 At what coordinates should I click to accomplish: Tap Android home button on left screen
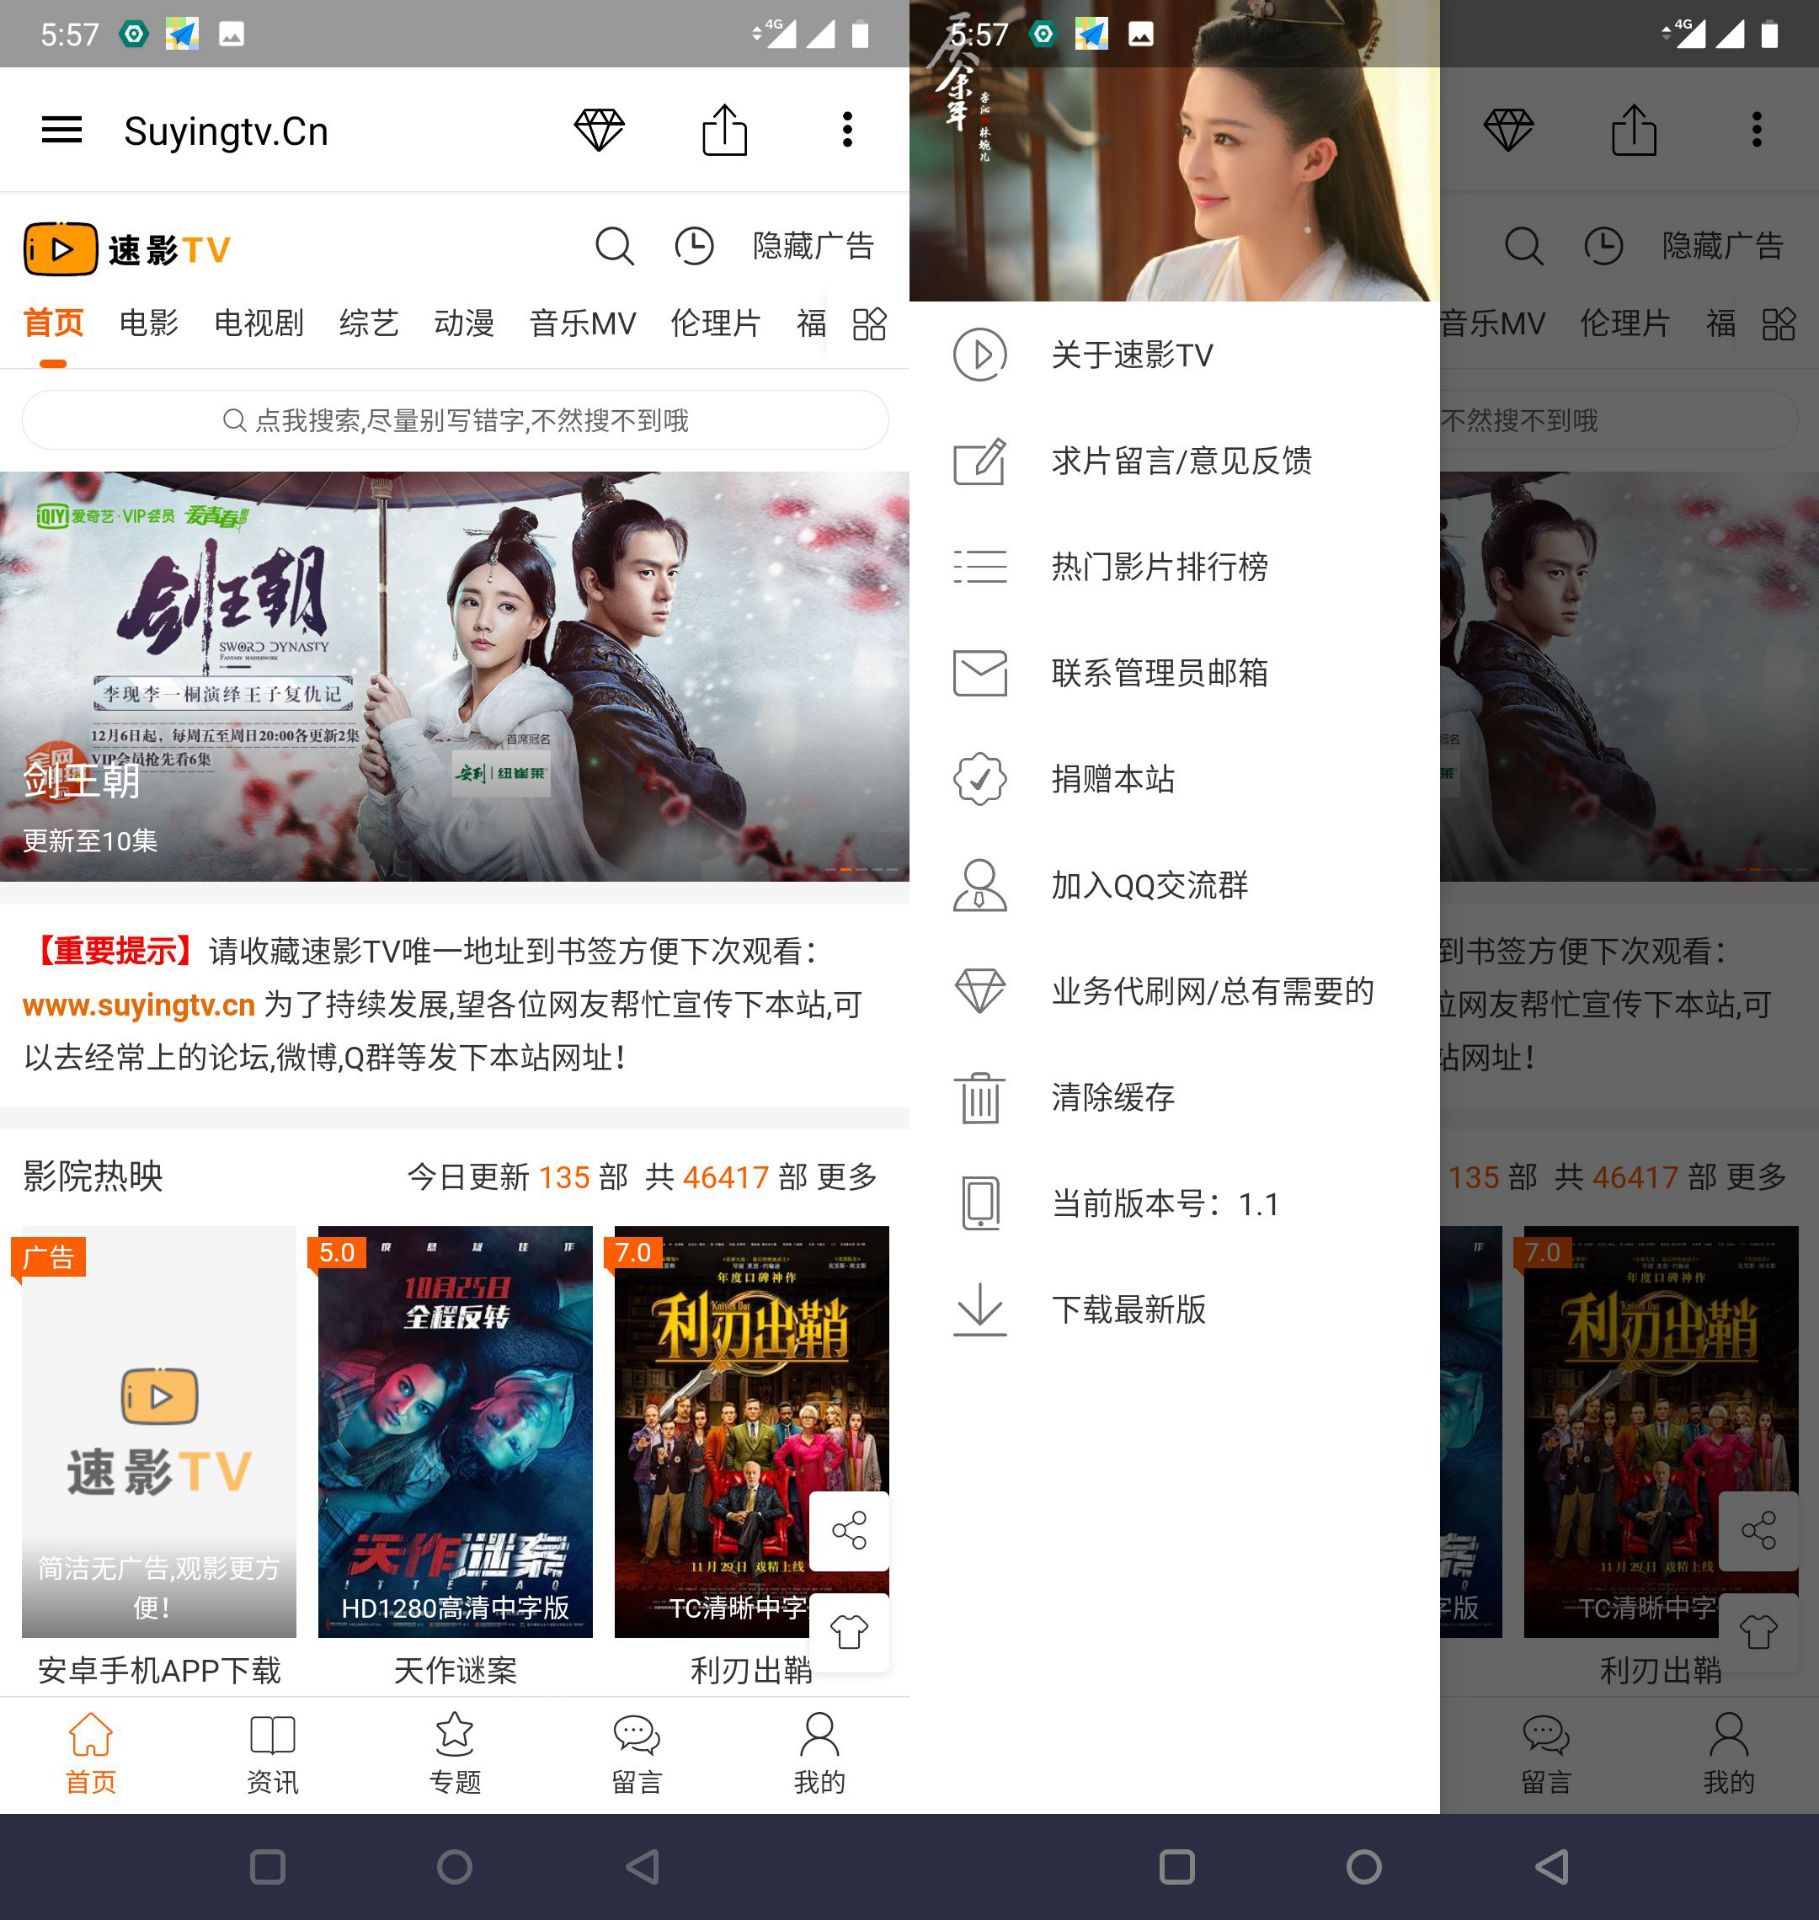point(454,1866)
